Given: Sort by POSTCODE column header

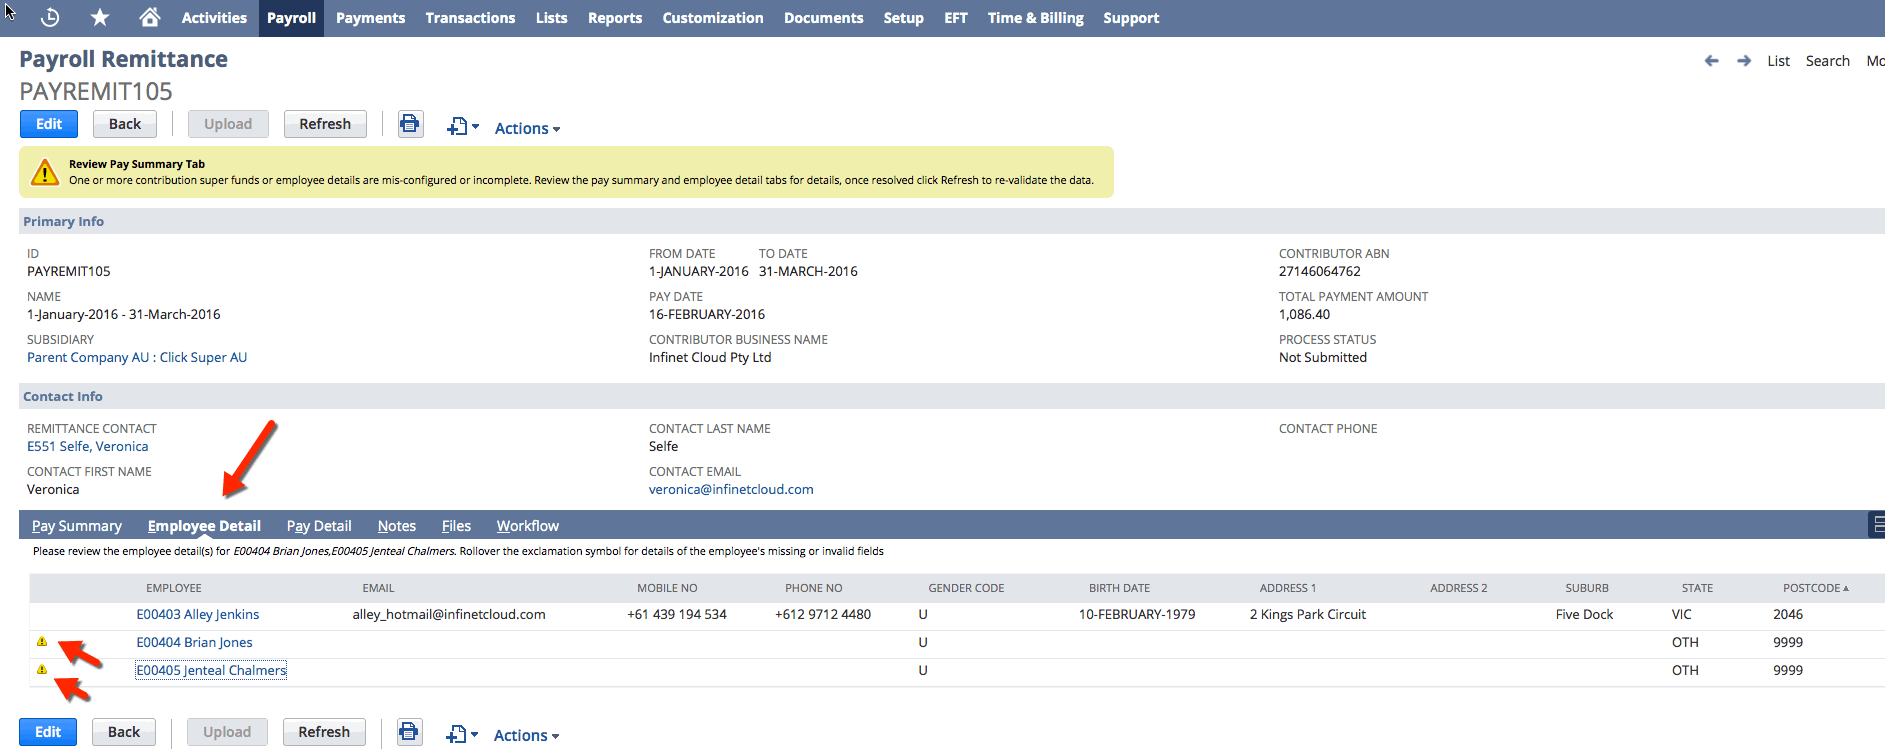Looking at the screenshot, I should point(1815,588).
